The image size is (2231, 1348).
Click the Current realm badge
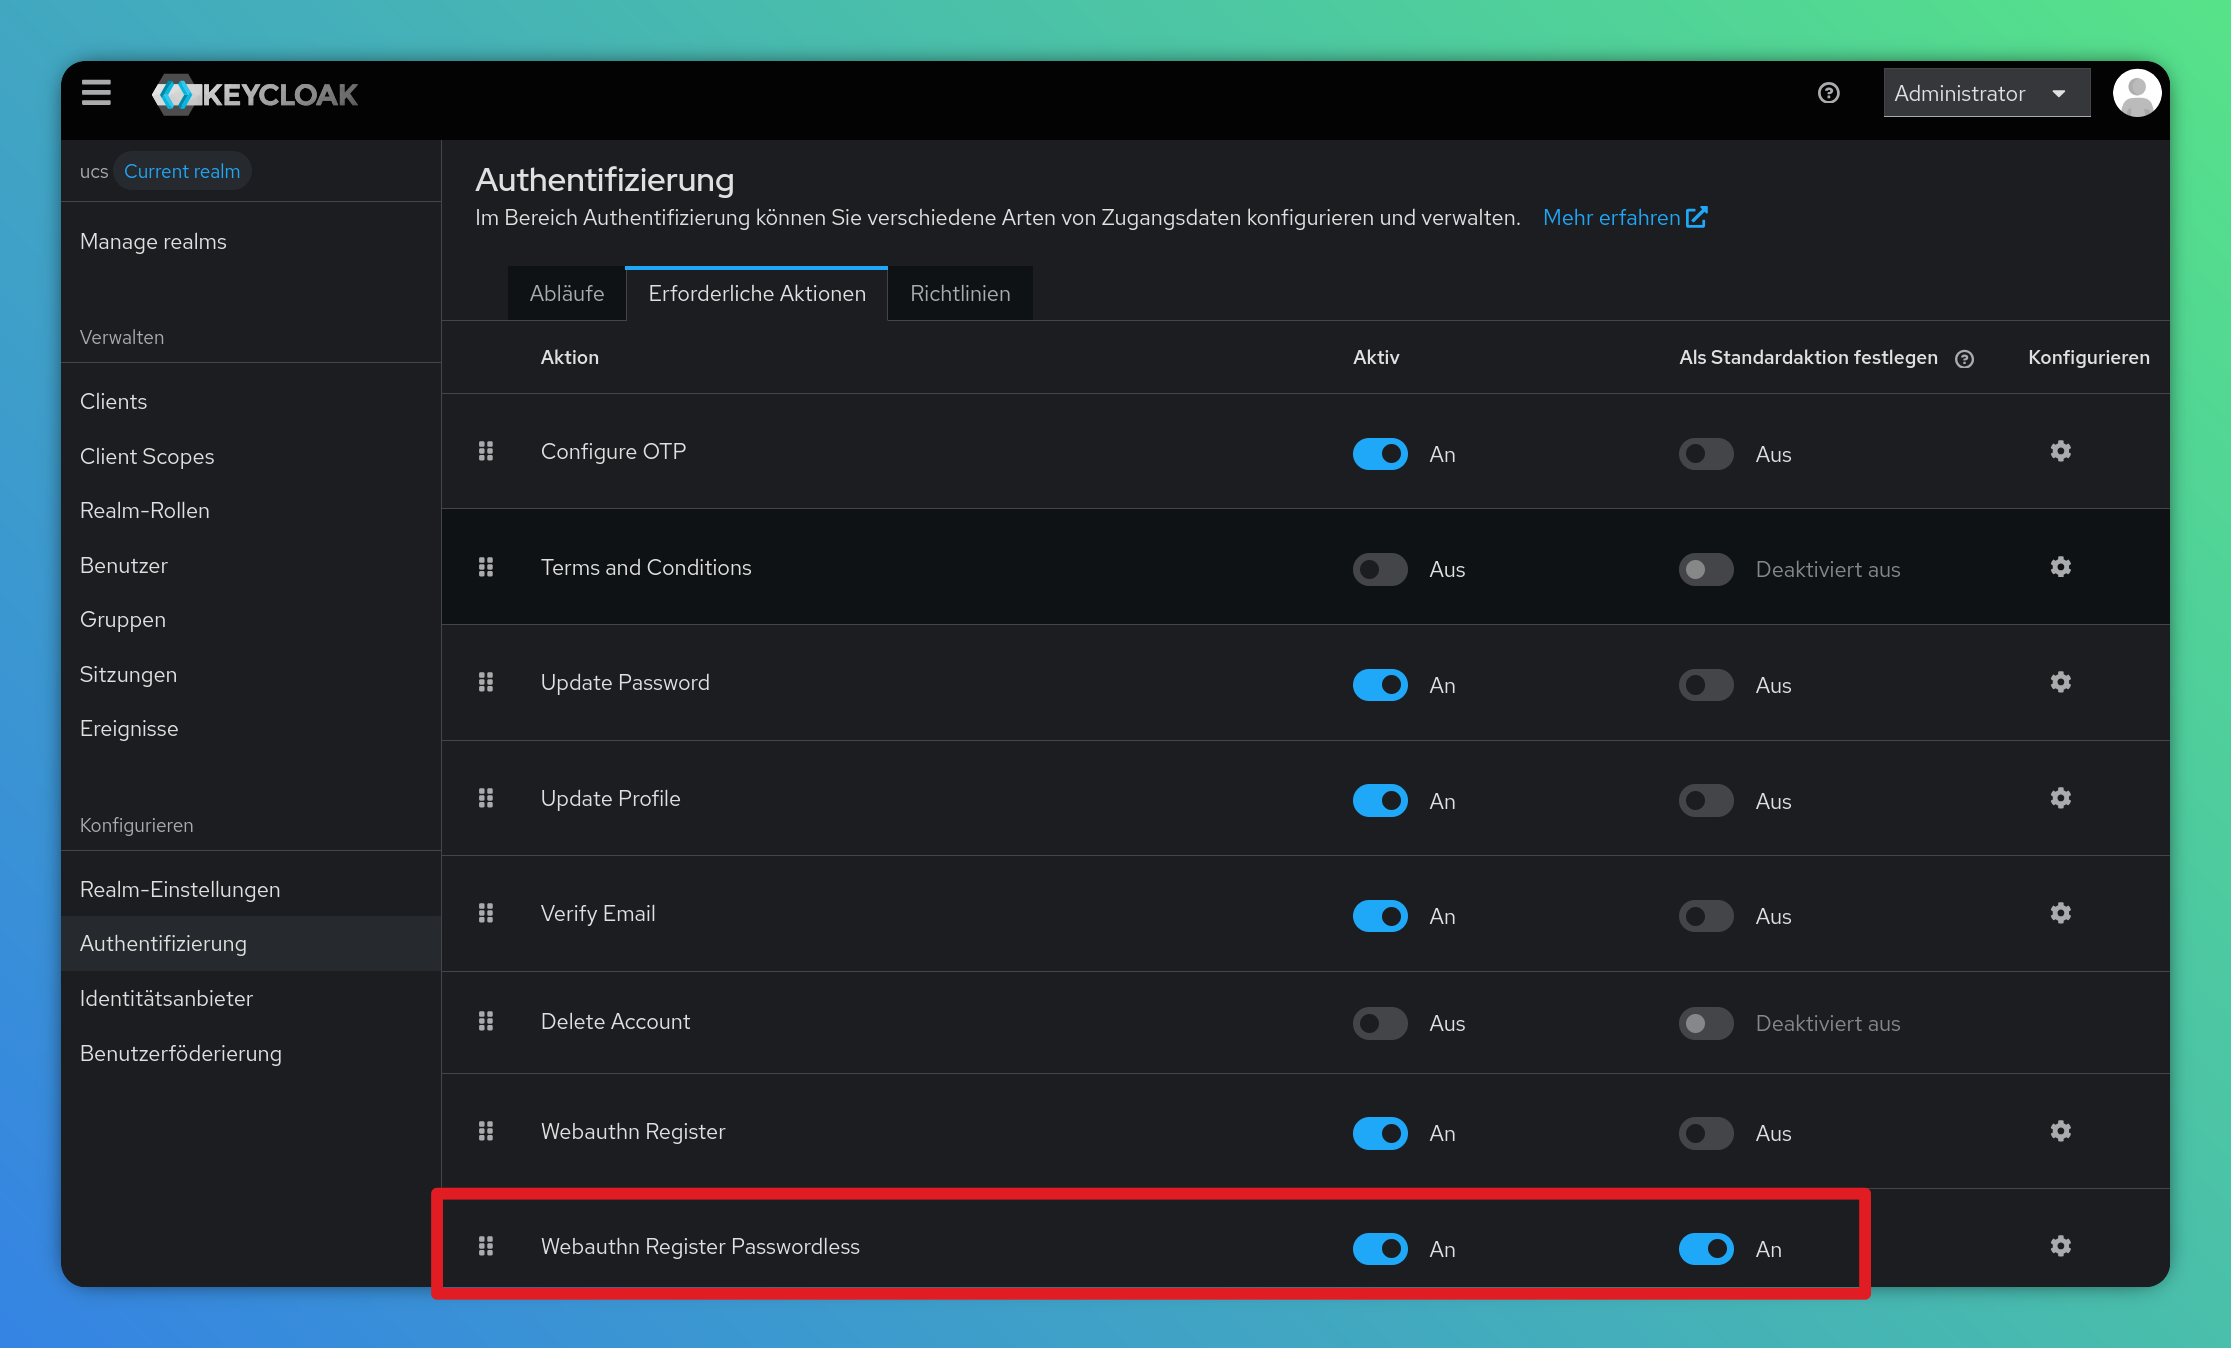tap(182, 171)
